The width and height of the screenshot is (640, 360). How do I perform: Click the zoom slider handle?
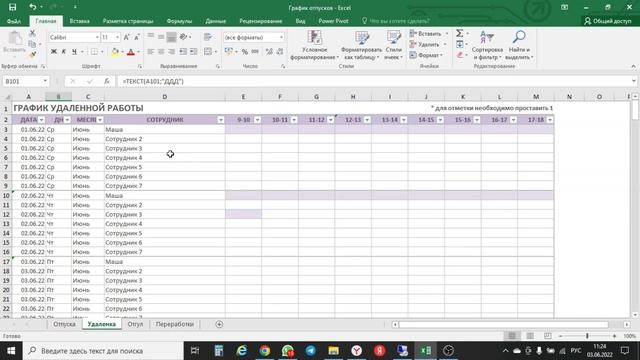click(587, 336)
